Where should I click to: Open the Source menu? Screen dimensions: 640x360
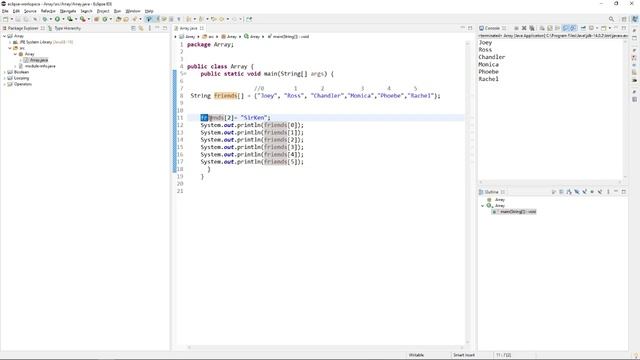pos(30,11)
